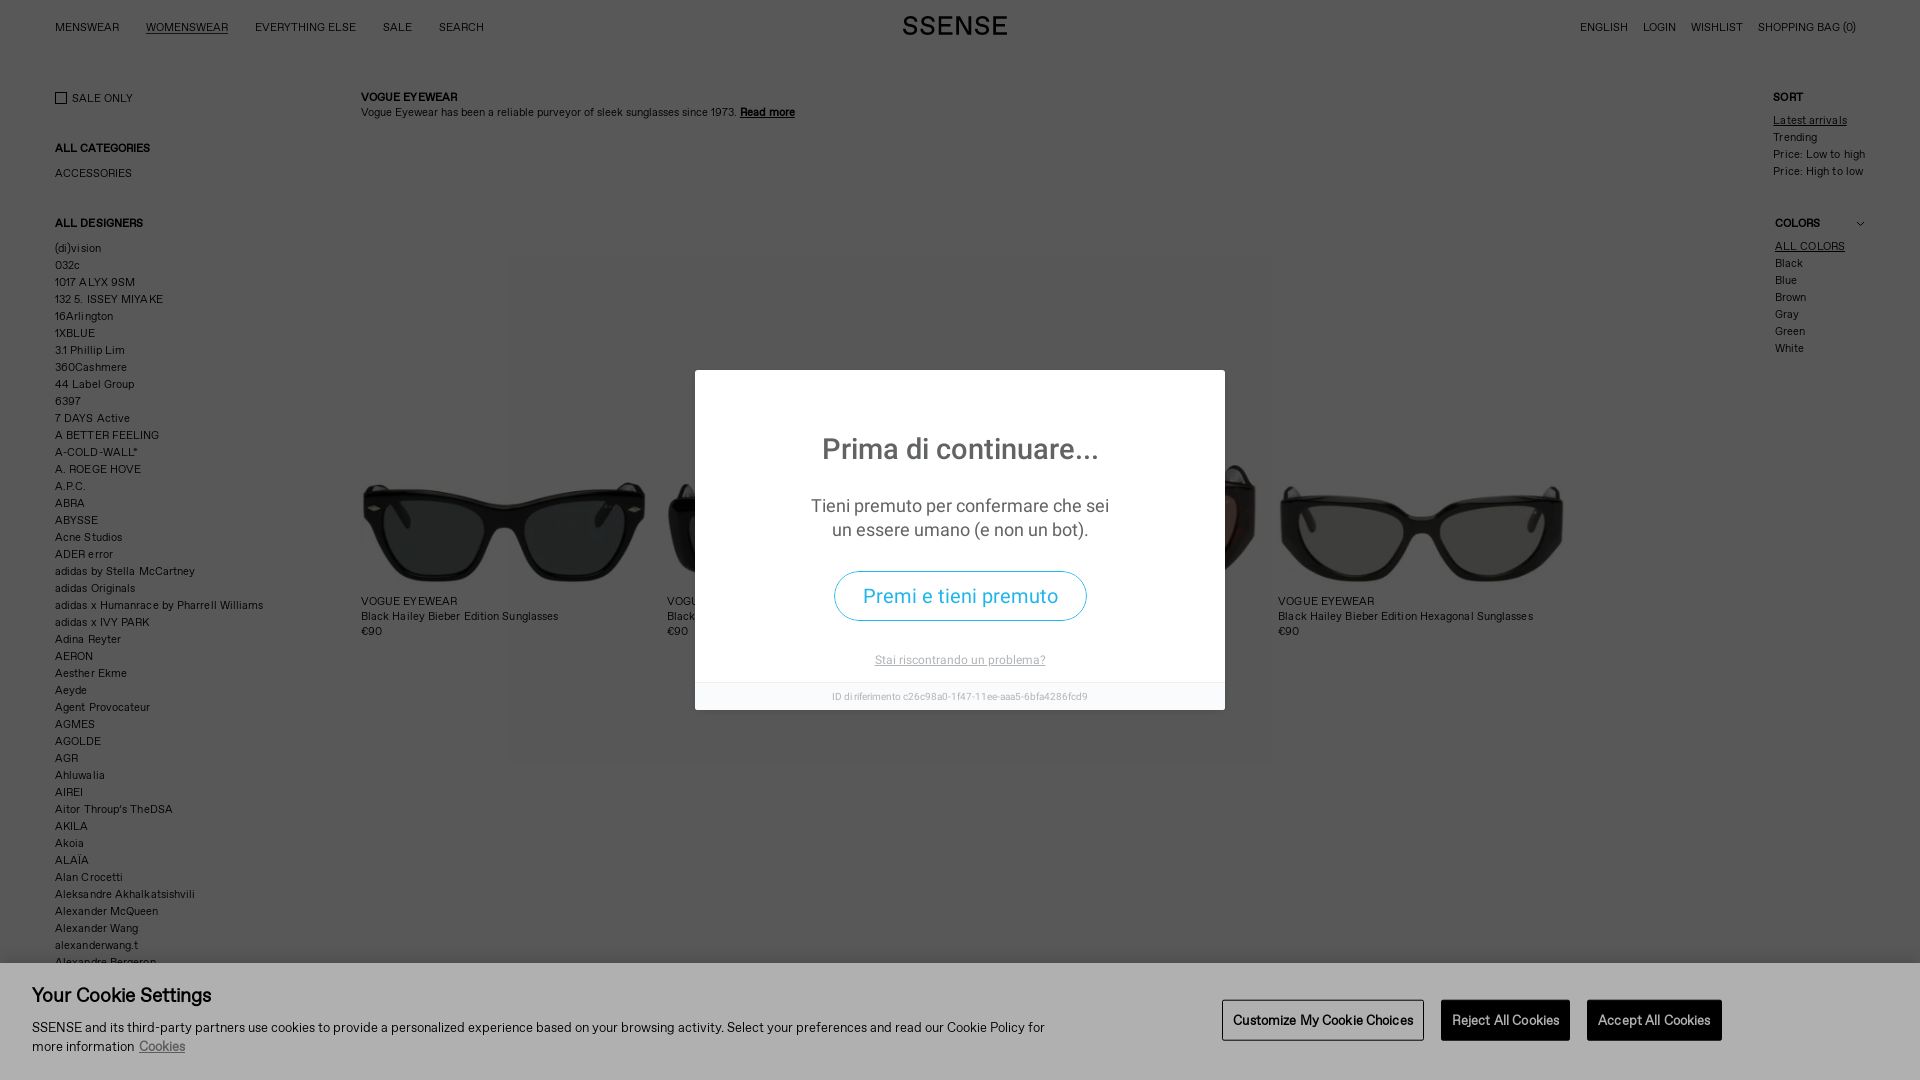Screen dimensions: 1920x1080
Task: Click Stai riscontrando un problema link
Action: (x=960, y=660)
